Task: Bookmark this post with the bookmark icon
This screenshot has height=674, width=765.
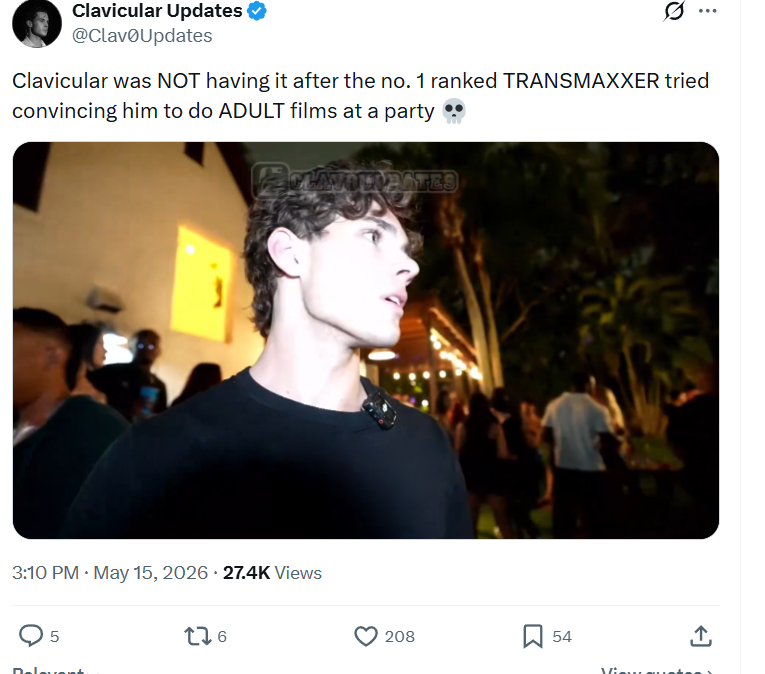Action: [x=533, y=636]
